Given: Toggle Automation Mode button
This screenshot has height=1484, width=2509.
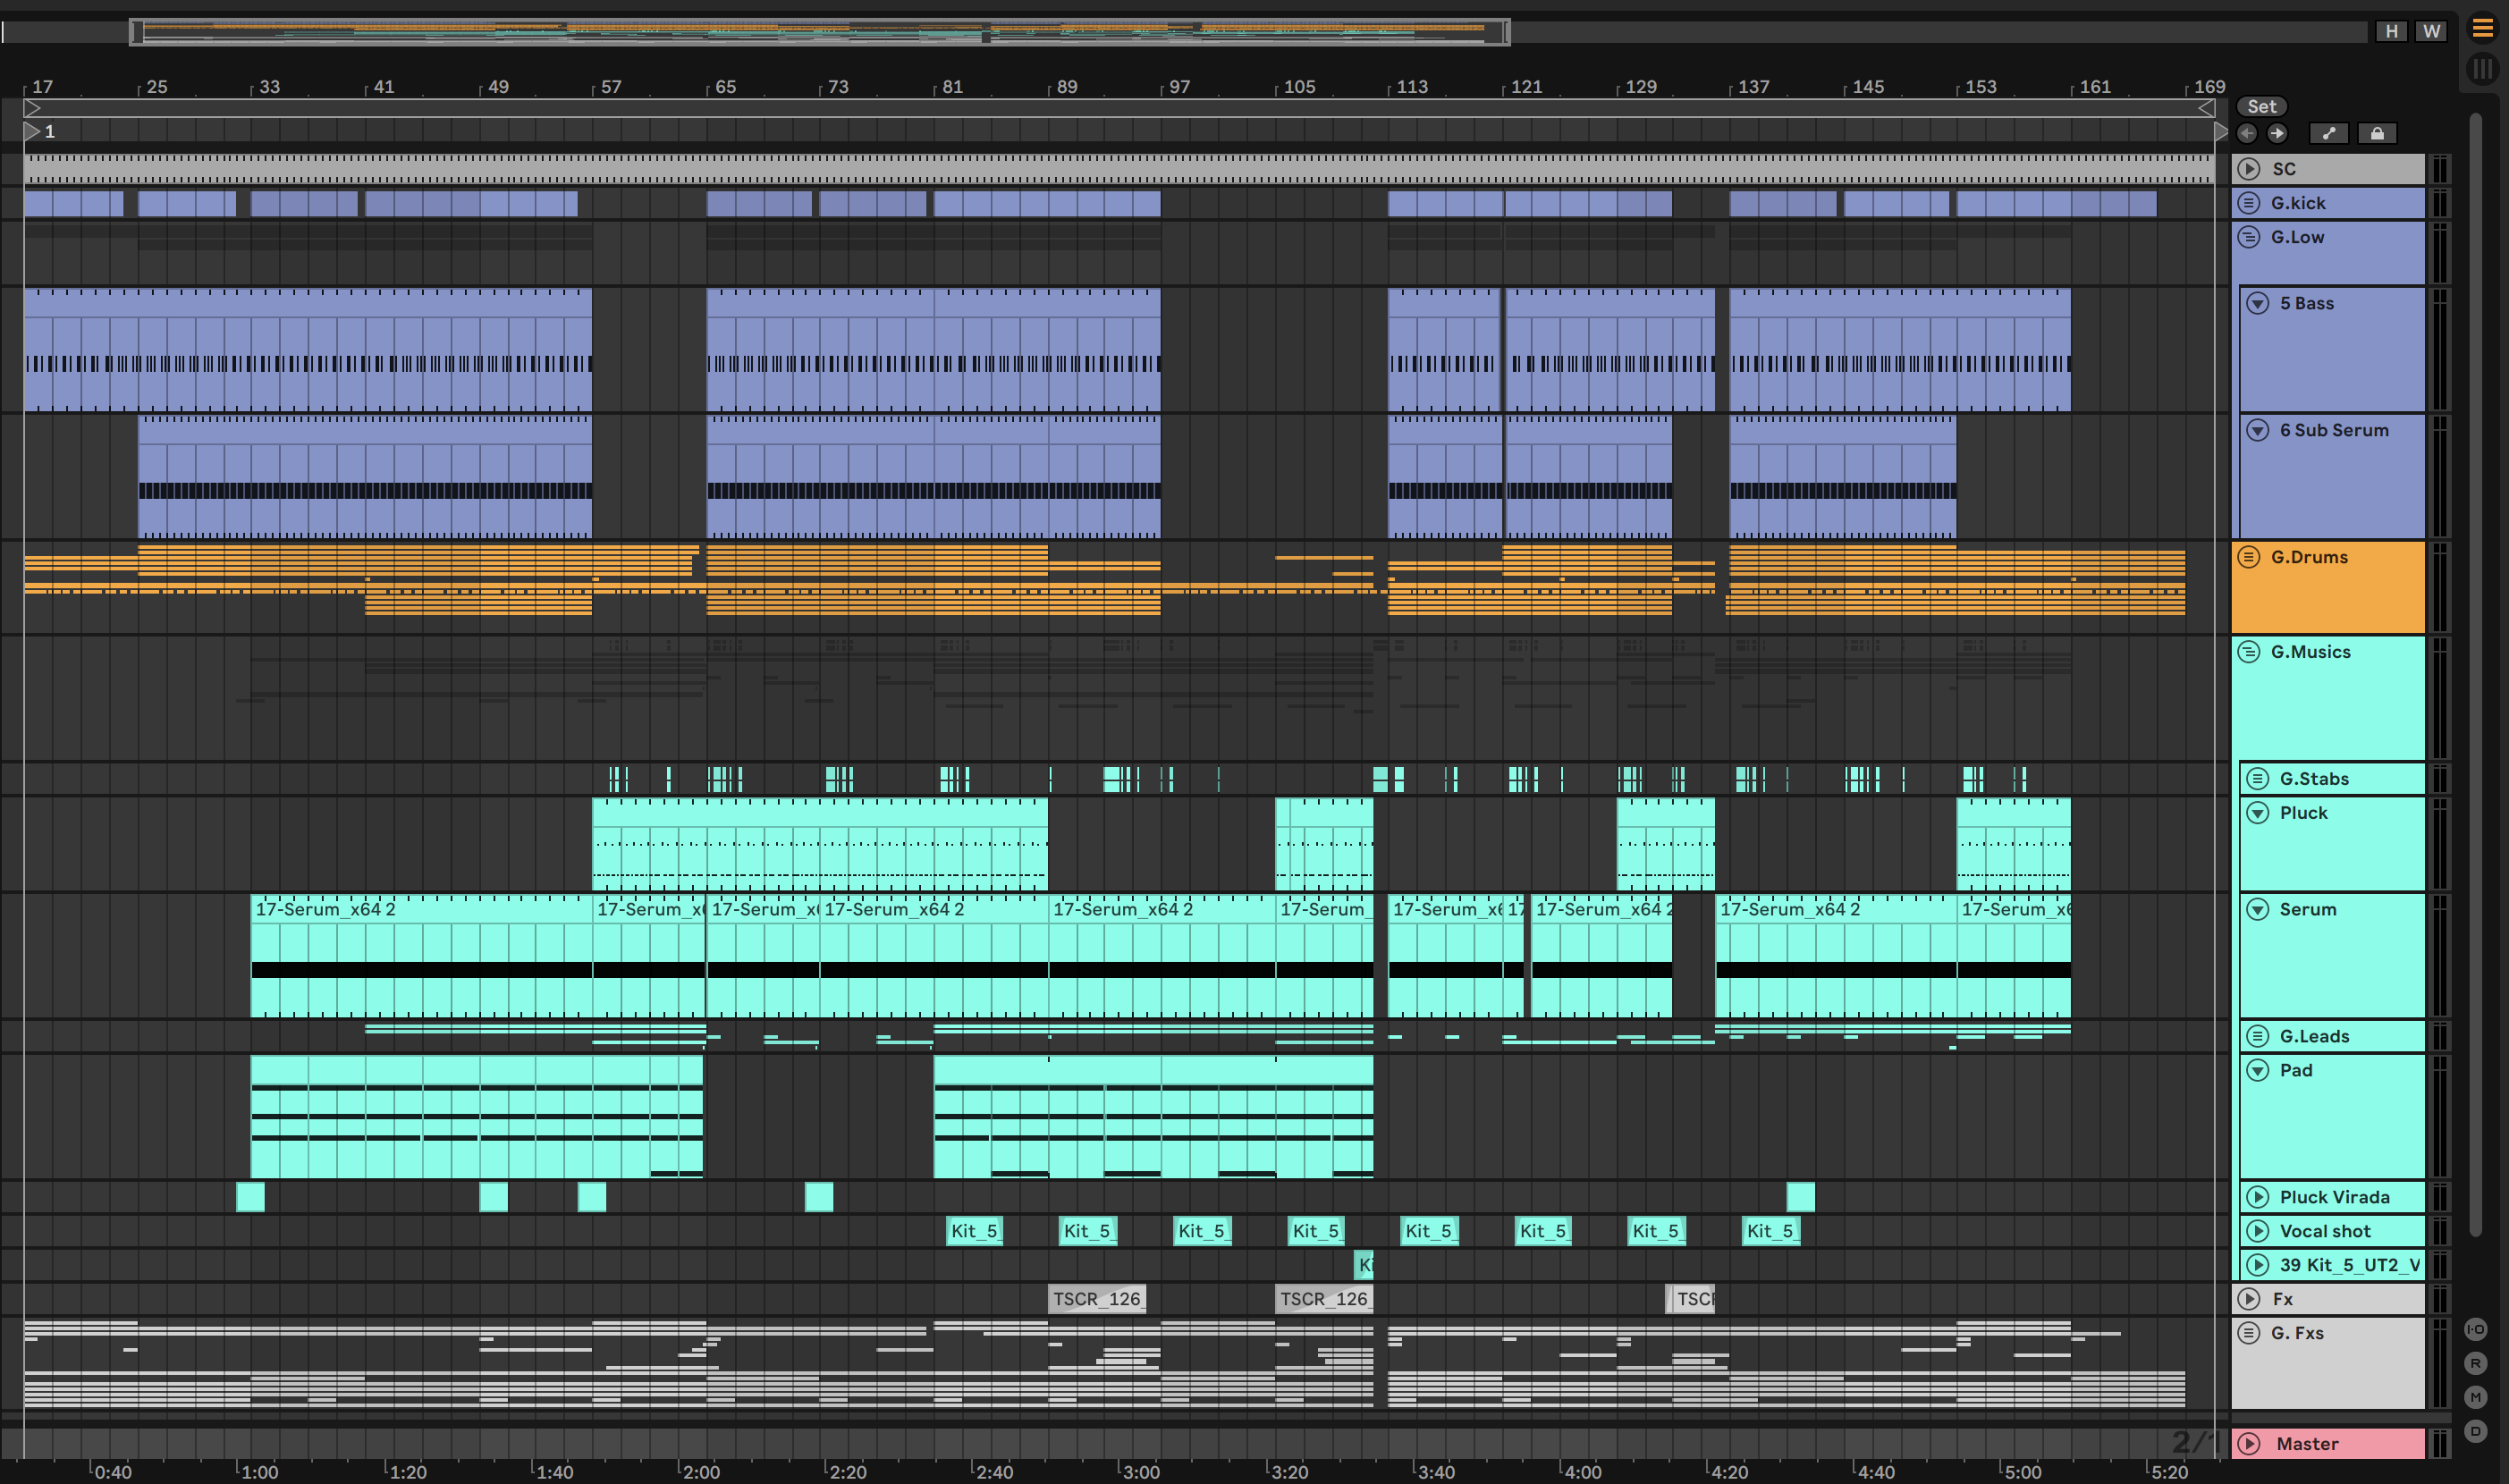Looking at the screenshot, I should coord(2328,133).
